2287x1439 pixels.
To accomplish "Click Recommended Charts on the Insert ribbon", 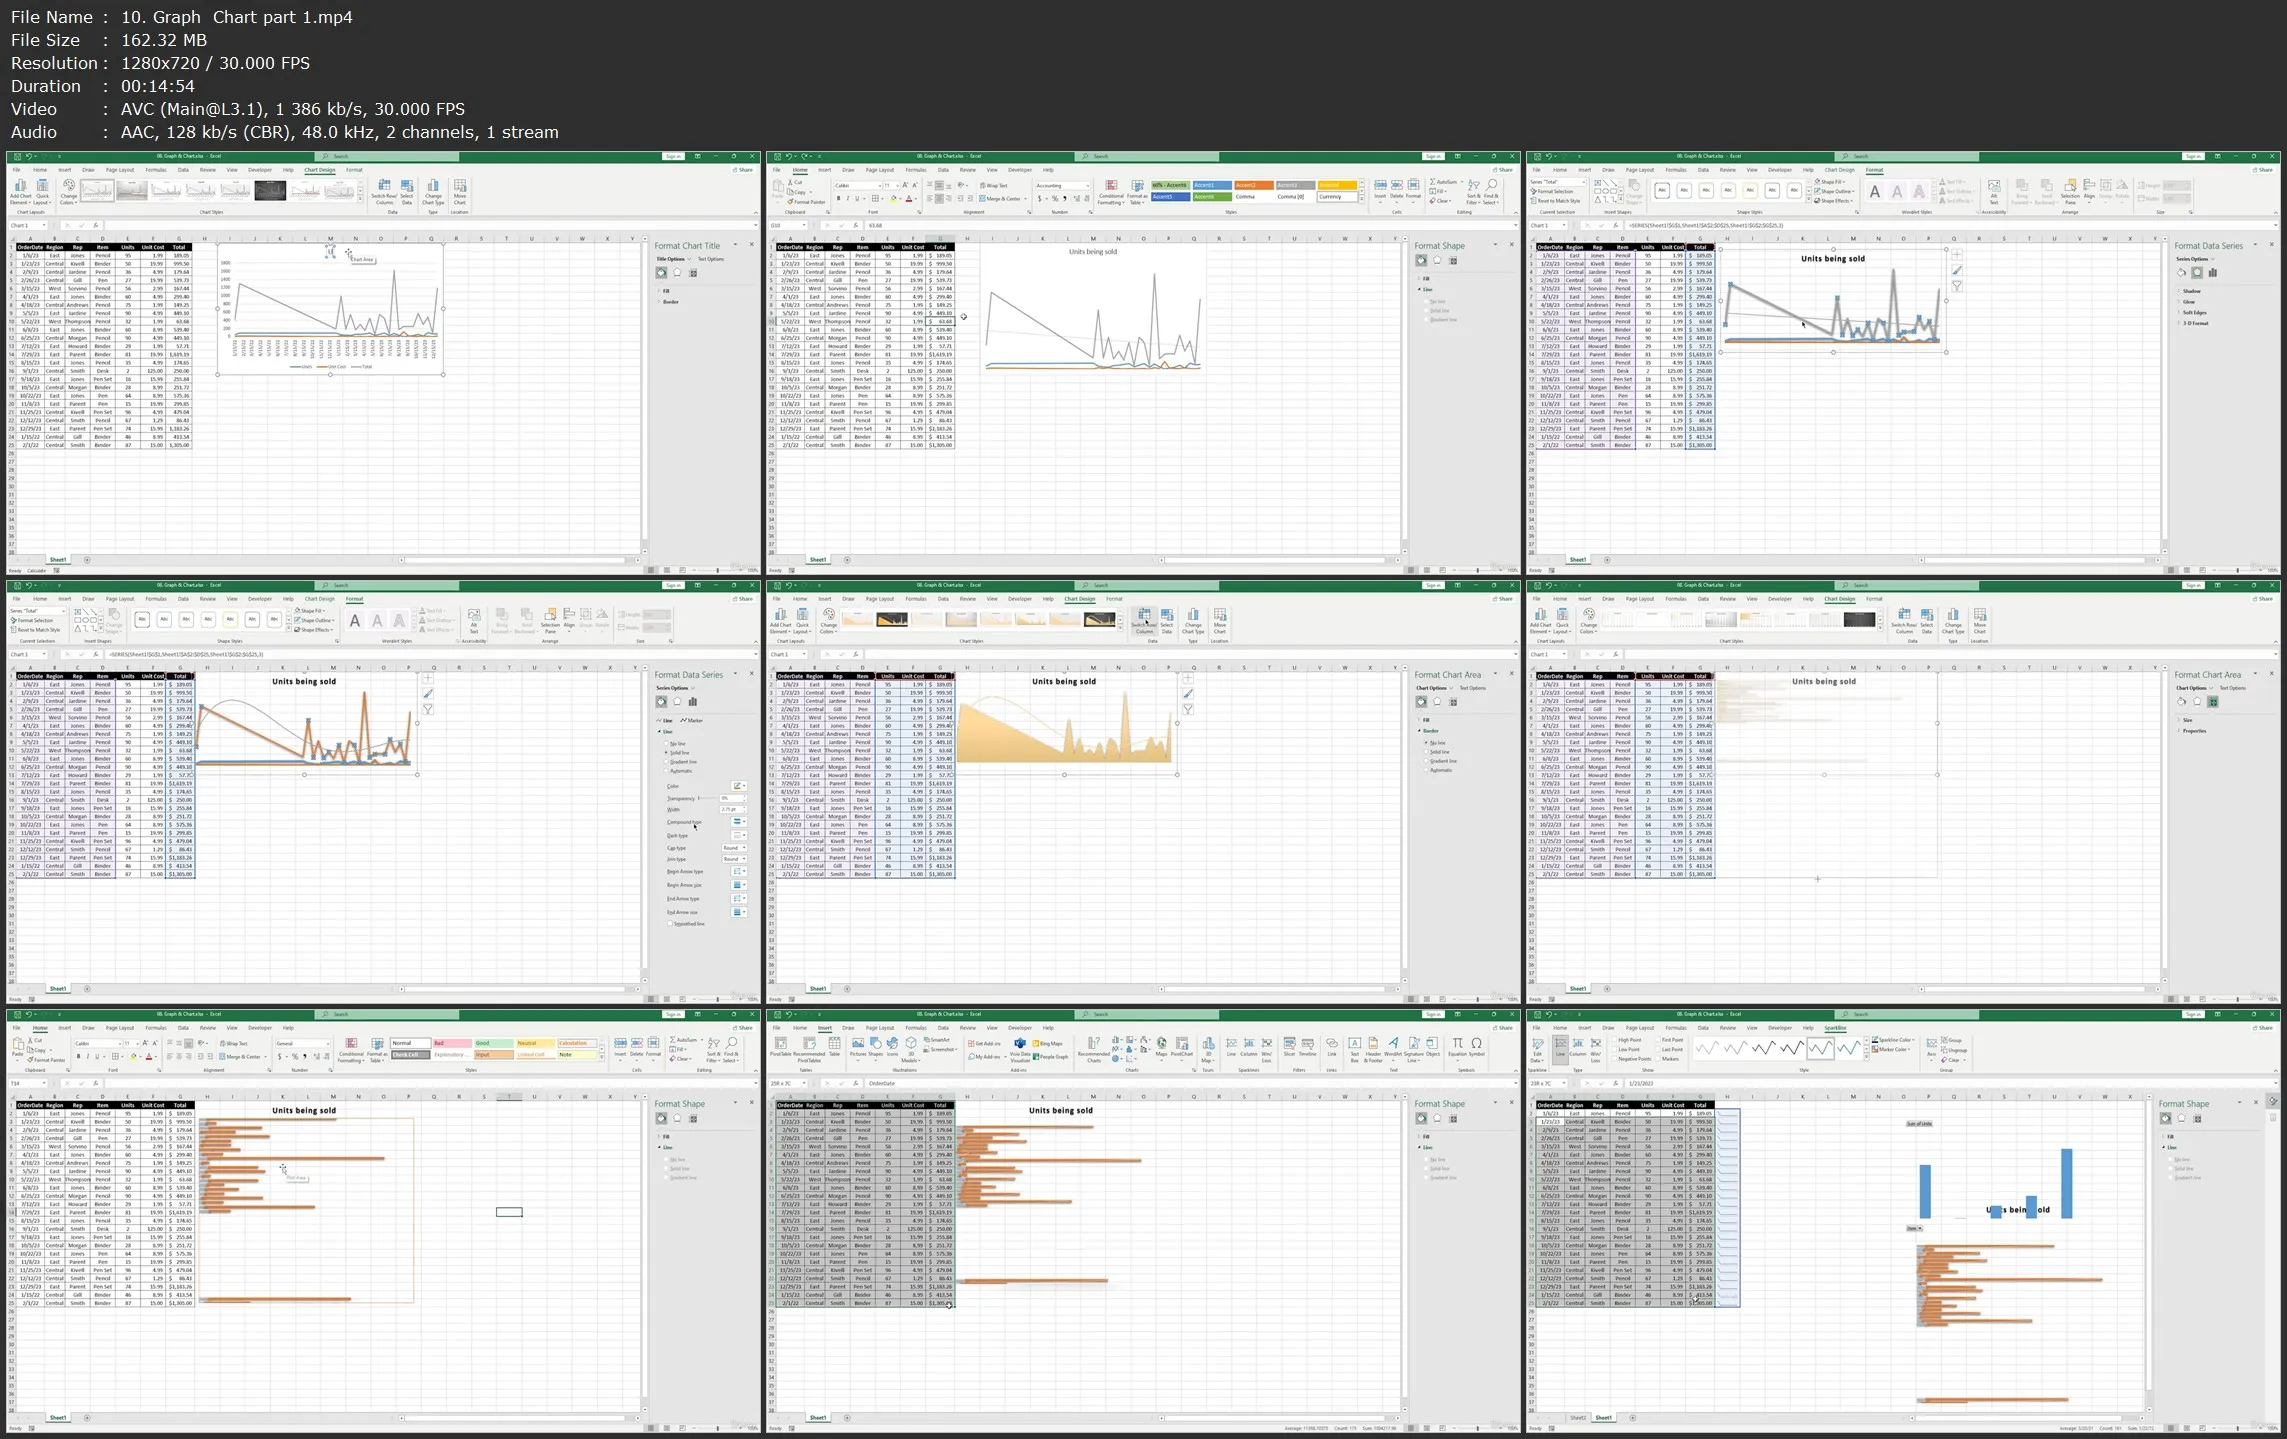I will [1093, 1050].
